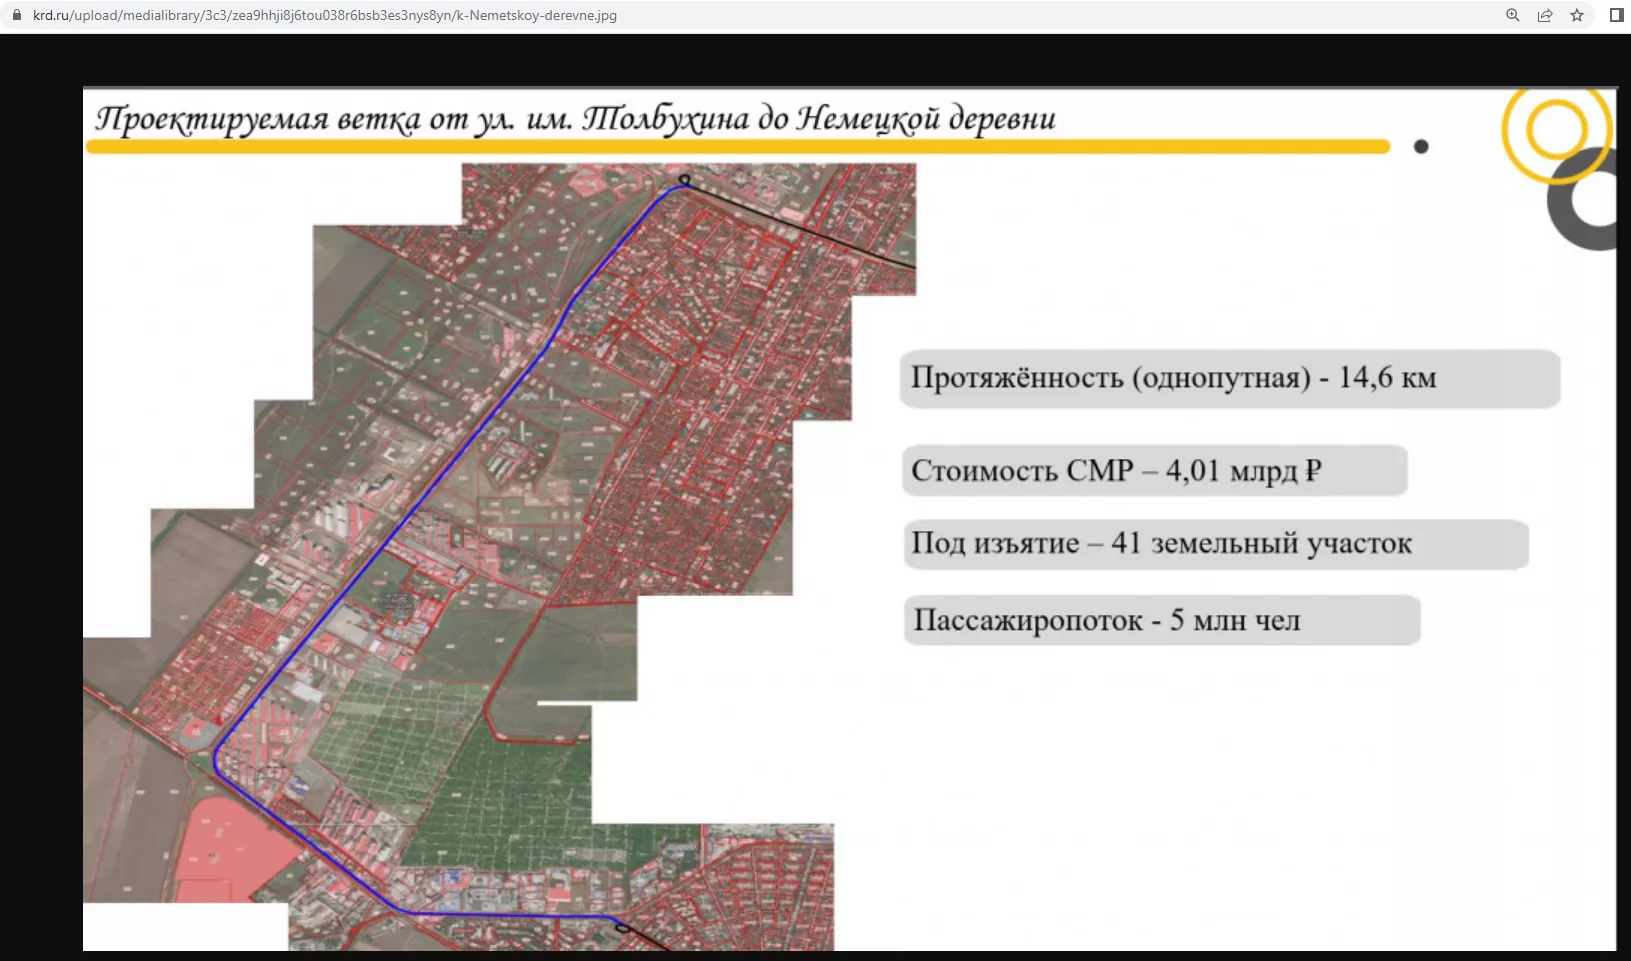
Task: Click the 'Протяжённость (однопутная) - 14,6 км' box
Action: coord(1229,378)
